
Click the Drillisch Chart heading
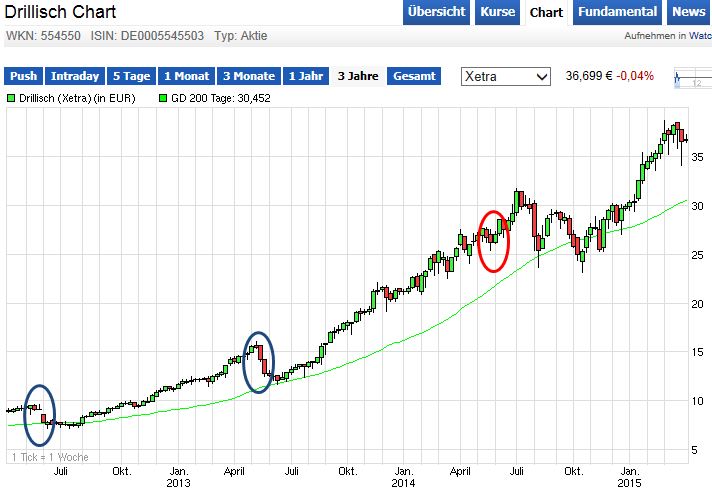60,11
